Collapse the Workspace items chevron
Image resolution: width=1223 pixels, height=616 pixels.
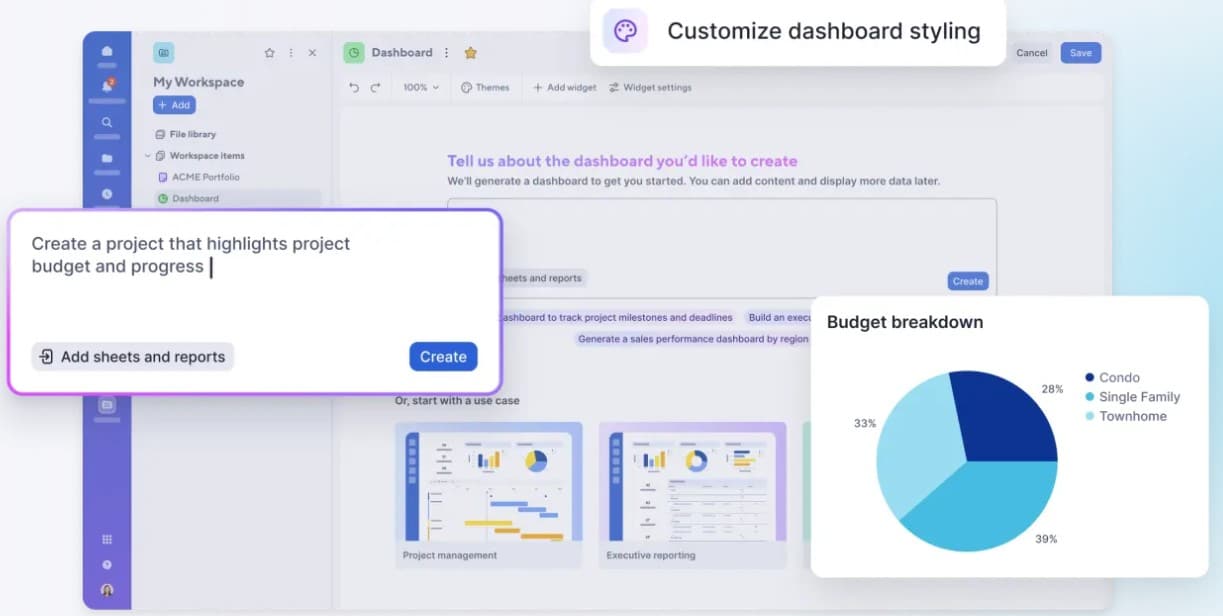[x=147, y=156]
